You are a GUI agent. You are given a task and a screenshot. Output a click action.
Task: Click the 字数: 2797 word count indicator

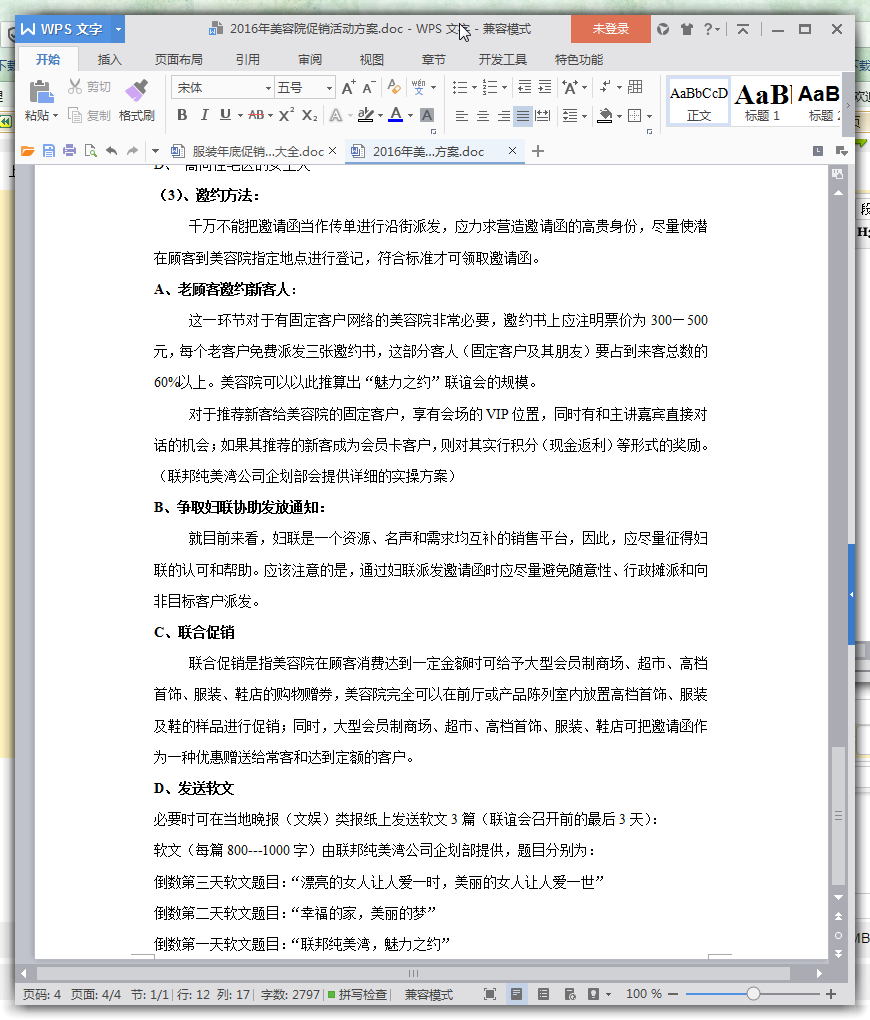point(290,994)
